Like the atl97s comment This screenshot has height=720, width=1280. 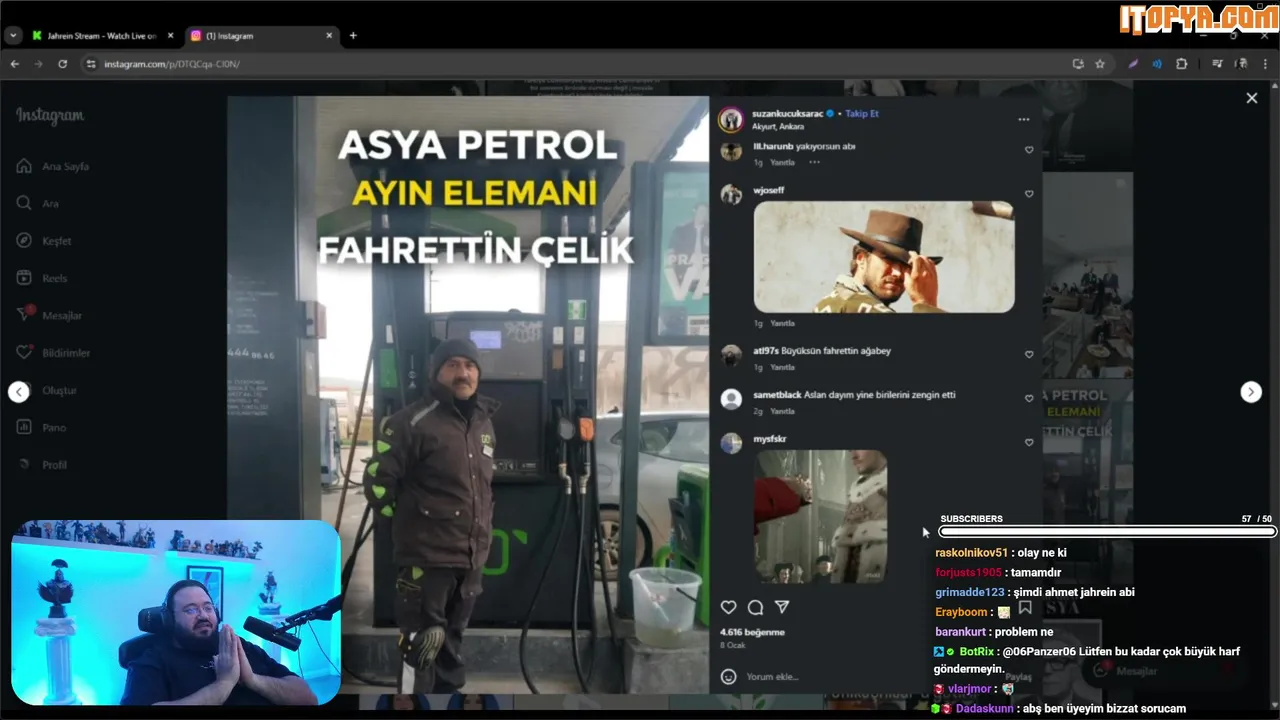tap(1028, 354)
